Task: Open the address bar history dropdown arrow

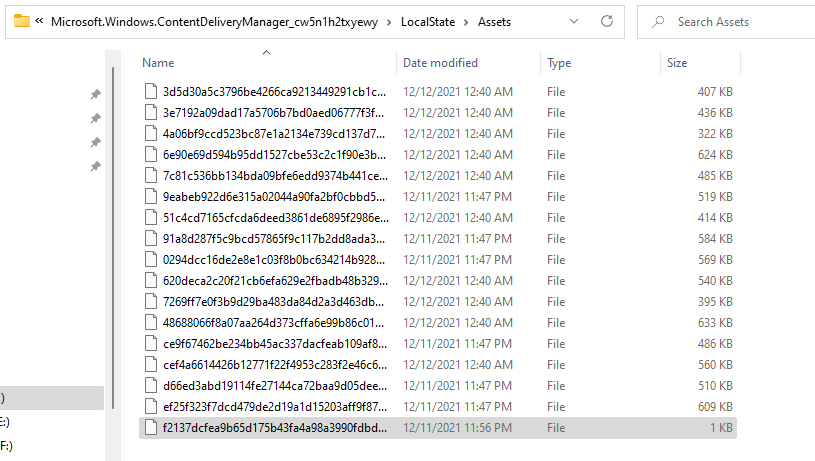Action: pyautogui.click(x=574, y=21)
